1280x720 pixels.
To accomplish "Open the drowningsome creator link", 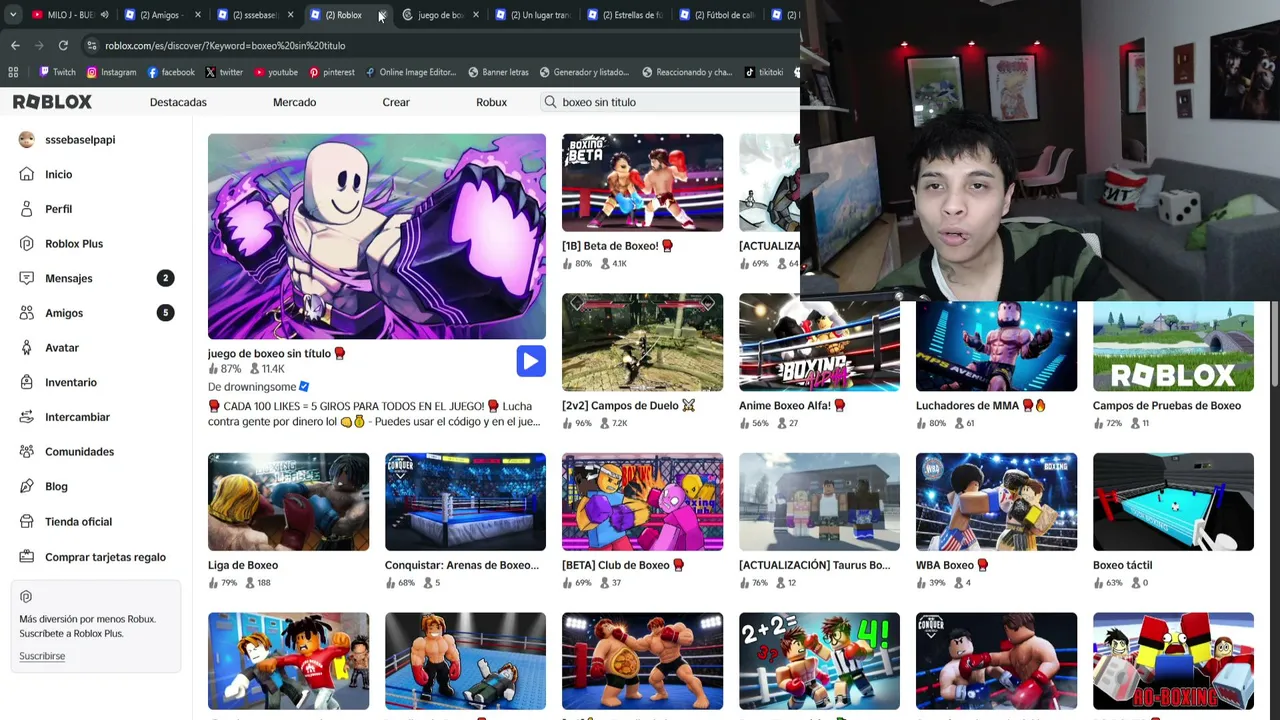I will click(x=259, y=387).
